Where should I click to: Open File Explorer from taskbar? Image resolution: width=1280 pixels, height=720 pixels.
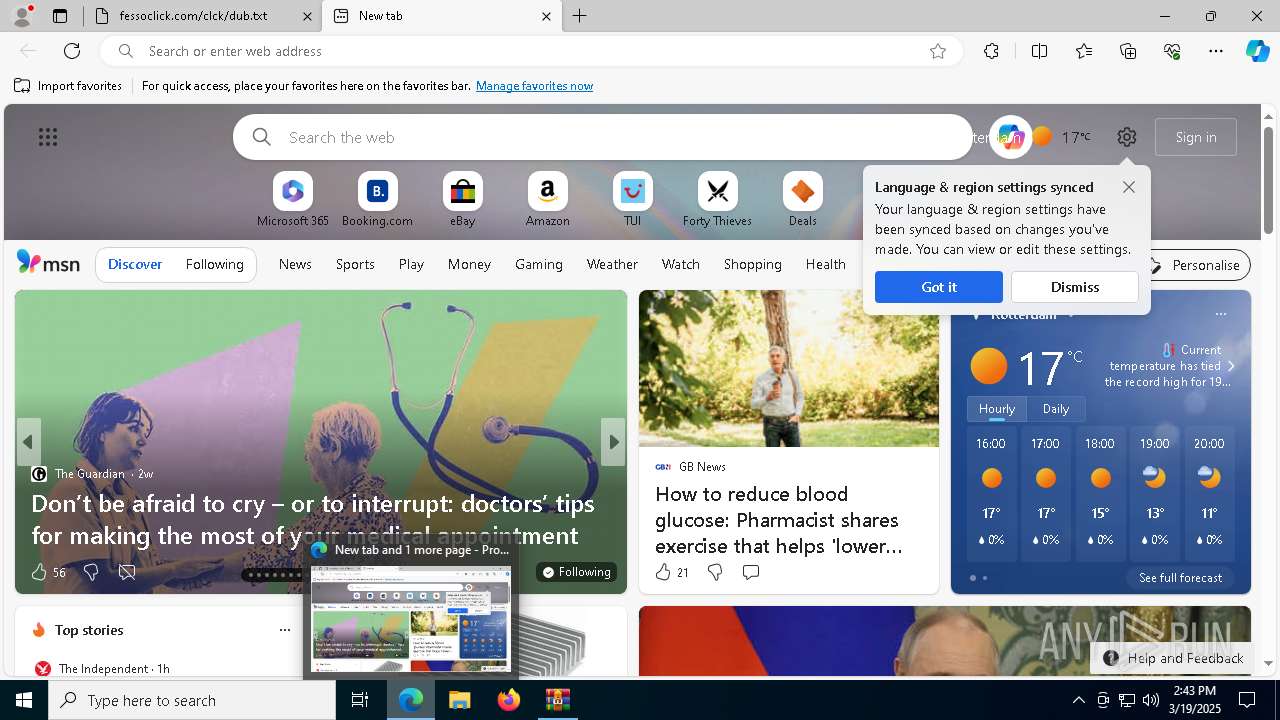[460, 700]
